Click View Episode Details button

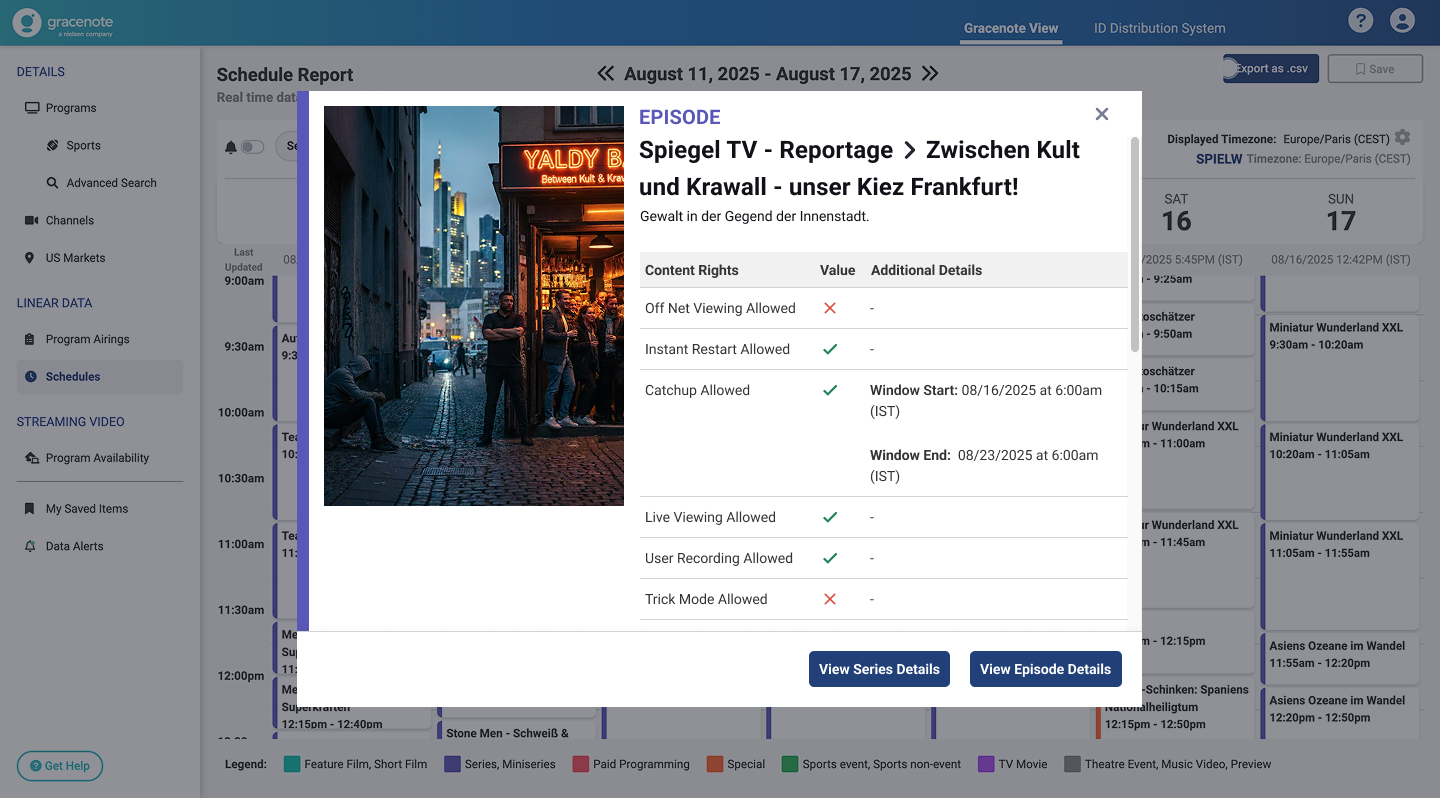coord(1045,669)
